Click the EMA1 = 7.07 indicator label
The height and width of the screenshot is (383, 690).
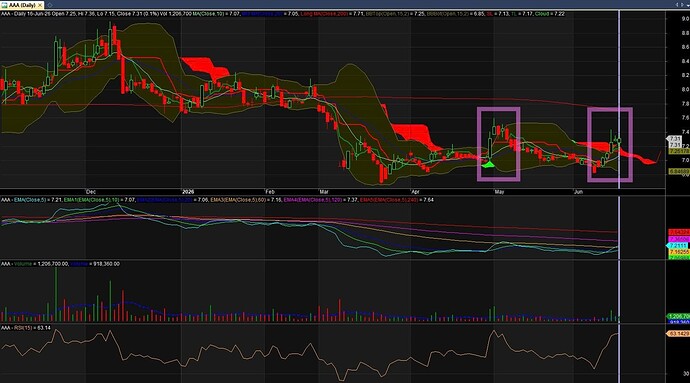pos(100,200)
